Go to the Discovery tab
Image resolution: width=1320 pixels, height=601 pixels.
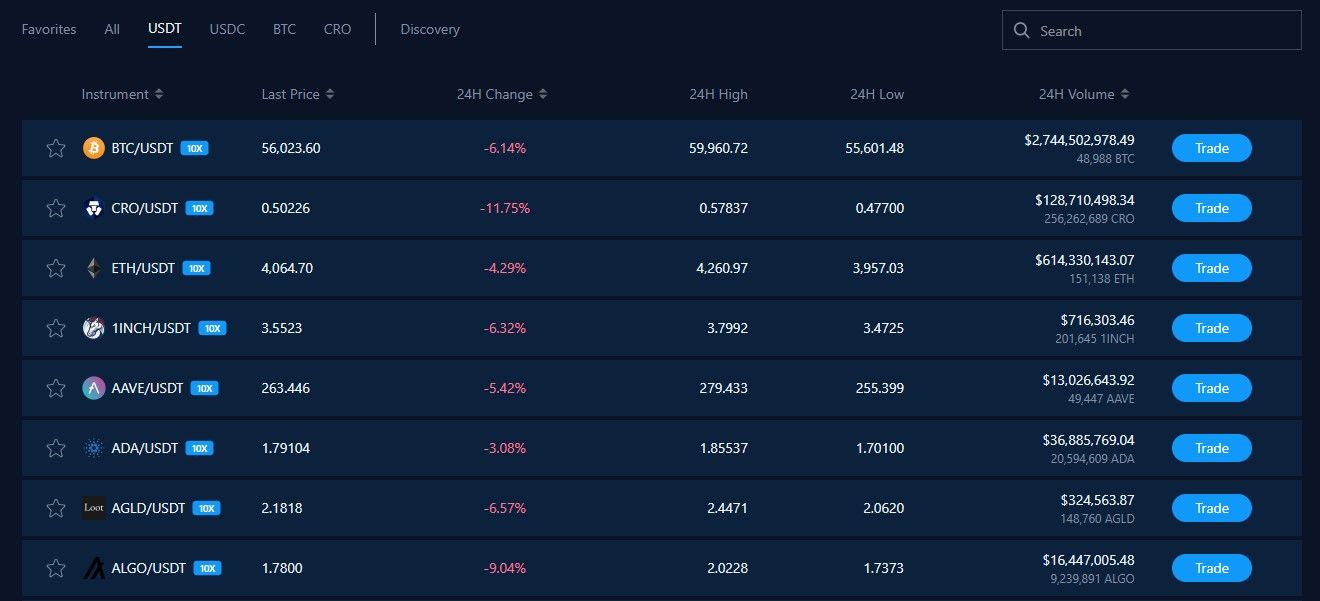coord(430,29)
